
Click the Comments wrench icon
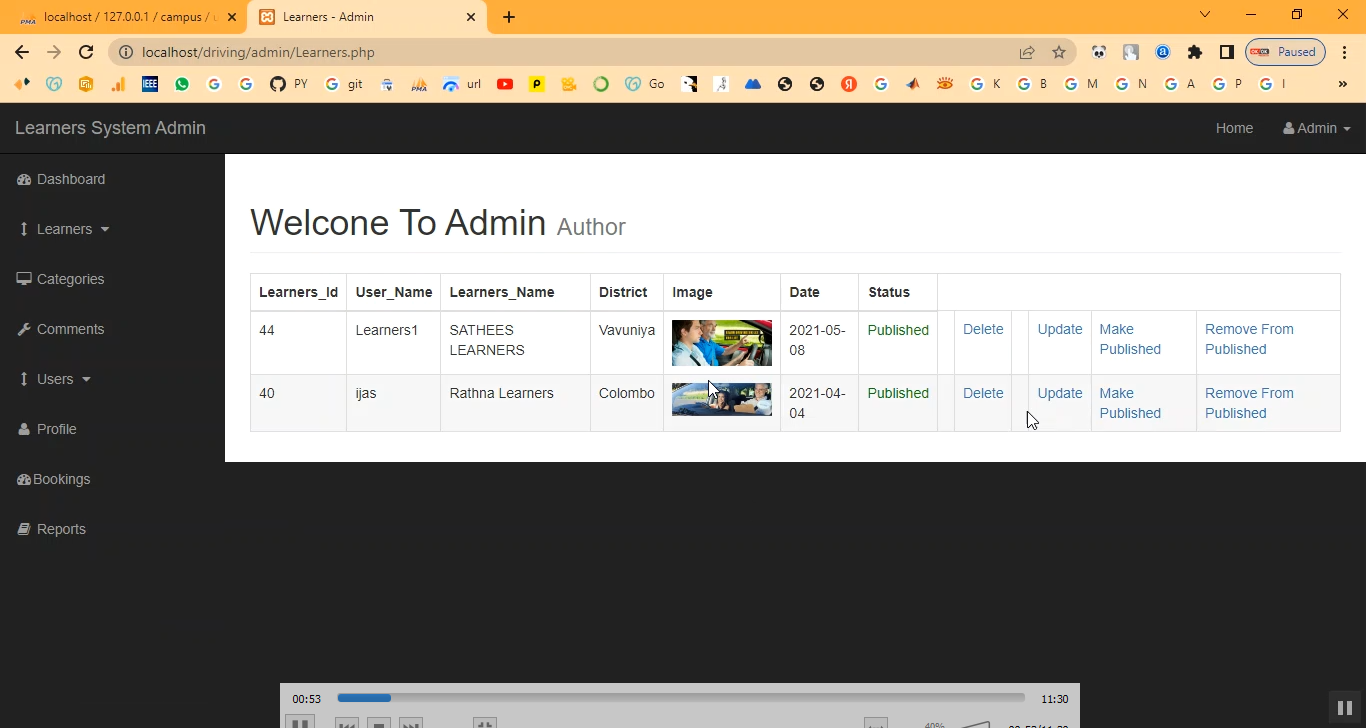24,329
